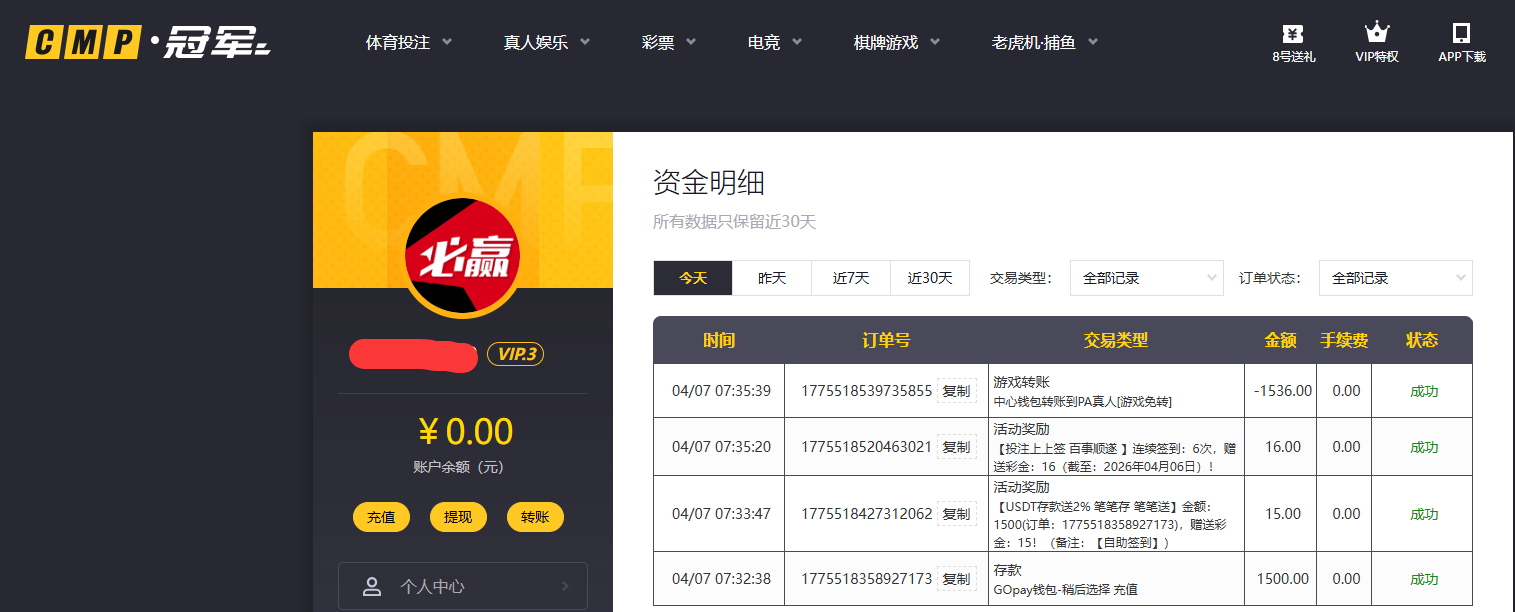
Task: Select the 昨天 date filter tab
Action: [x=771, y=278]
